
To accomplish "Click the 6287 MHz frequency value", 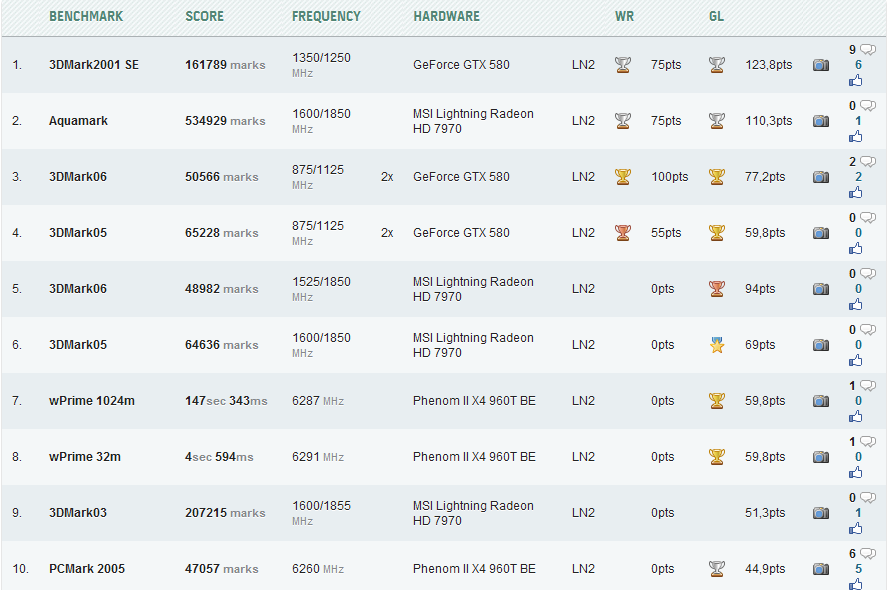I will pos(318,401).
